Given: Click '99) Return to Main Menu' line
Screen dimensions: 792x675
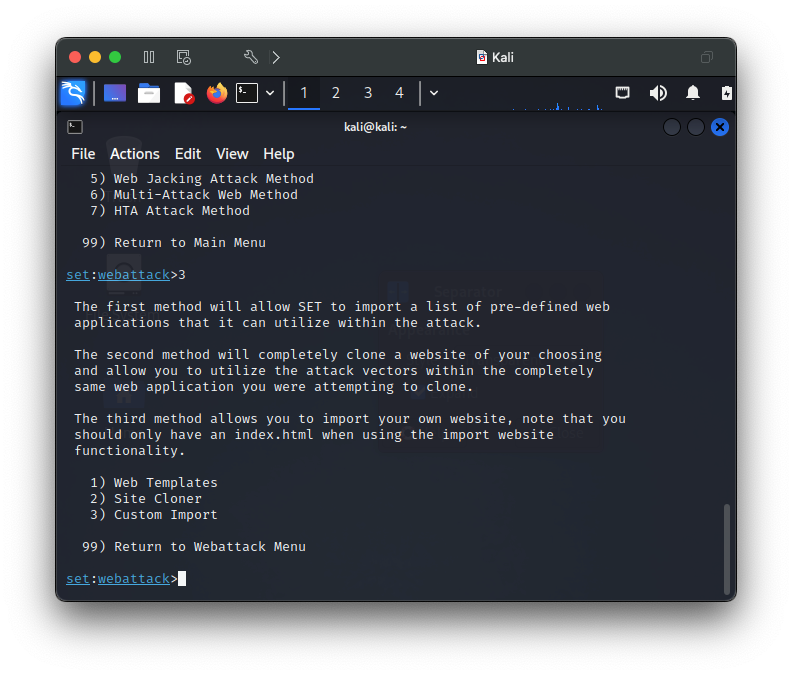Looking at the screenshot, I should click(174, 243).
